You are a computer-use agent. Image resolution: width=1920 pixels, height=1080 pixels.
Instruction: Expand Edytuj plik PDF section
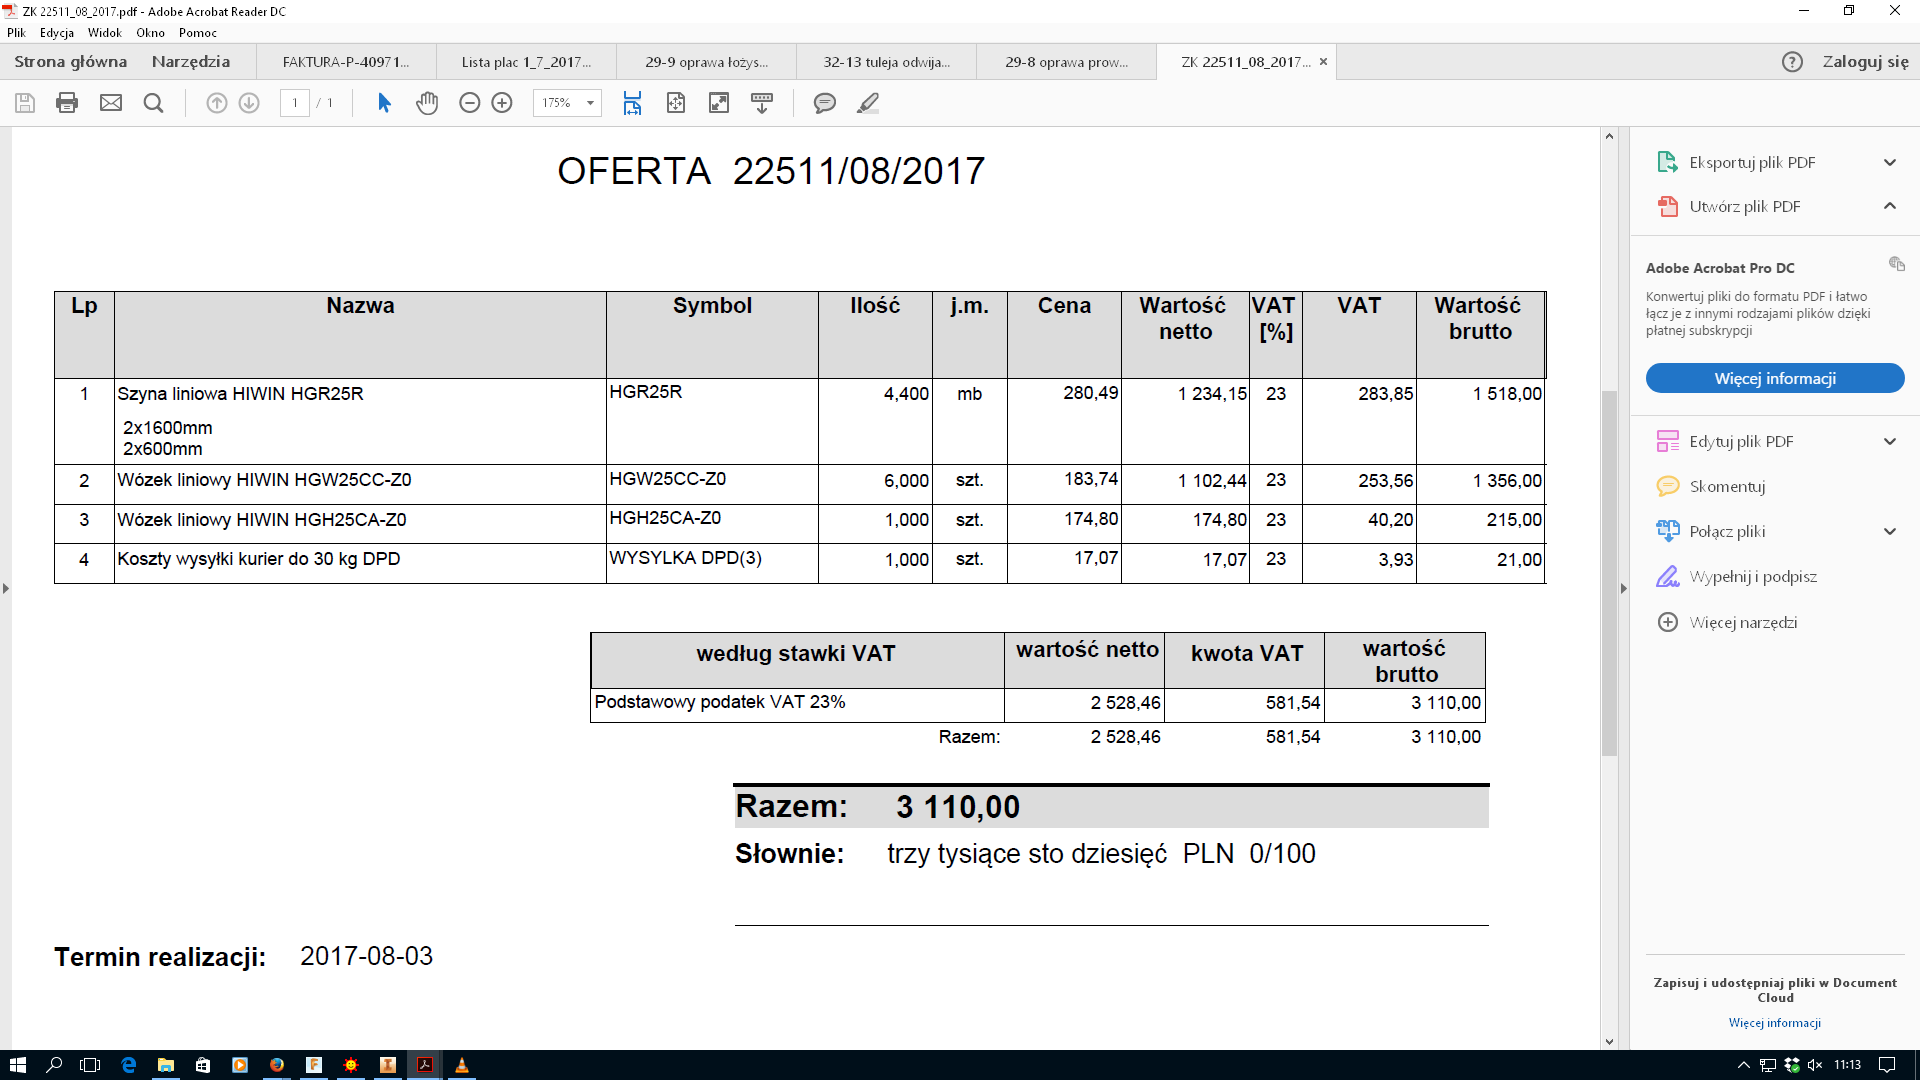click(1890, 441)
